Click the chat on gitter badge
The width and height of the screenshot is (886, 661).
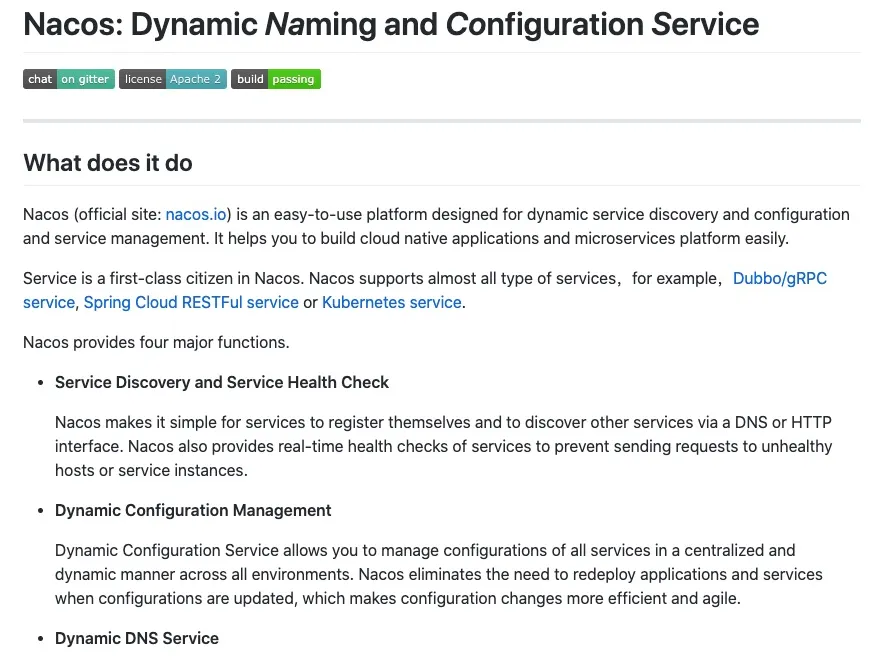(x=68, y=79)
